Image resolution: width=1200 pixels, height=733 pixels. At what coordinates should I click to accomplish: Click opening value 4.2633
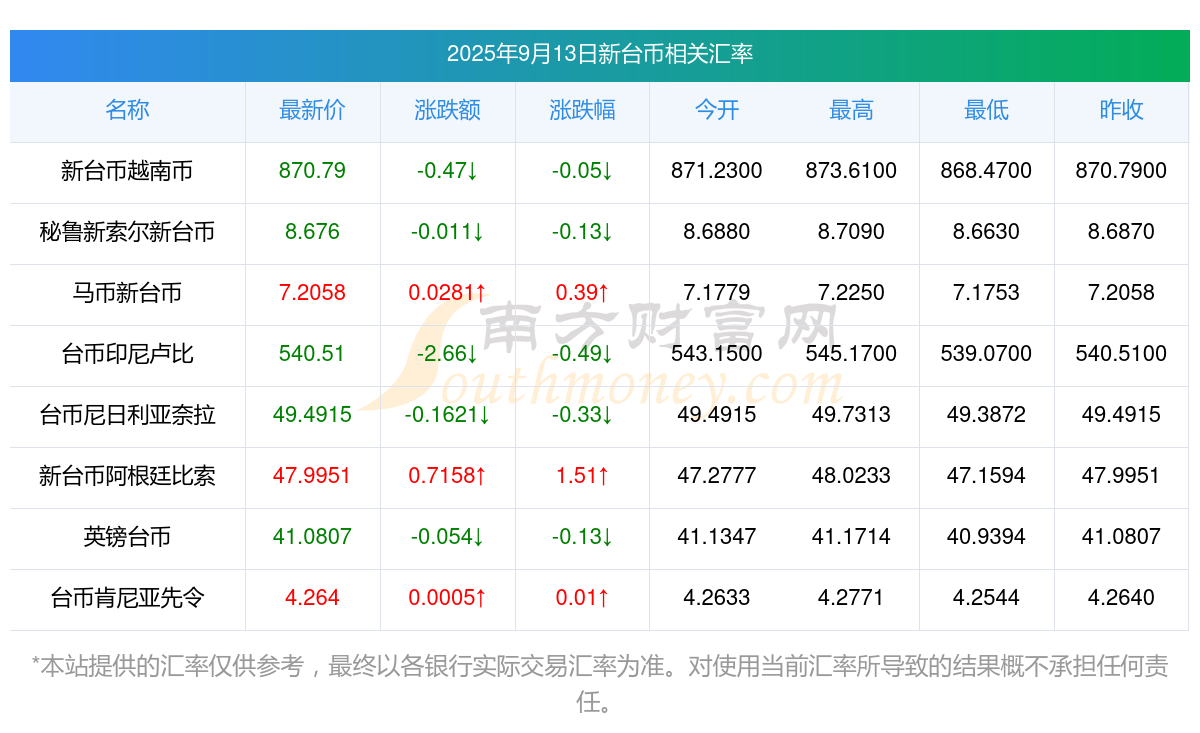717,598
